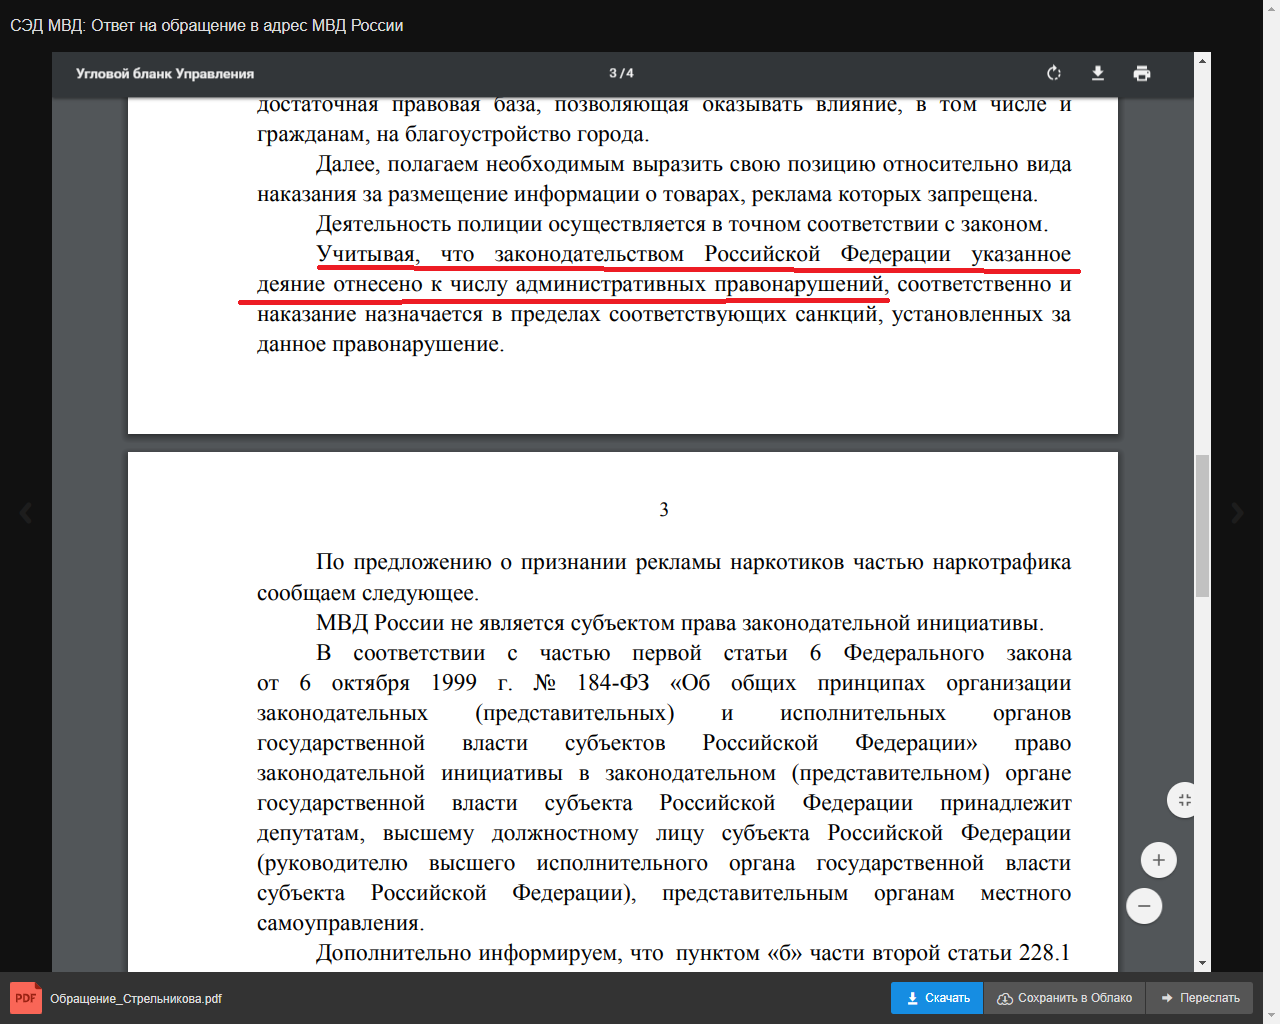Click the red PDF file icon
This screenshot has width=1280, height=1024.
26,998
